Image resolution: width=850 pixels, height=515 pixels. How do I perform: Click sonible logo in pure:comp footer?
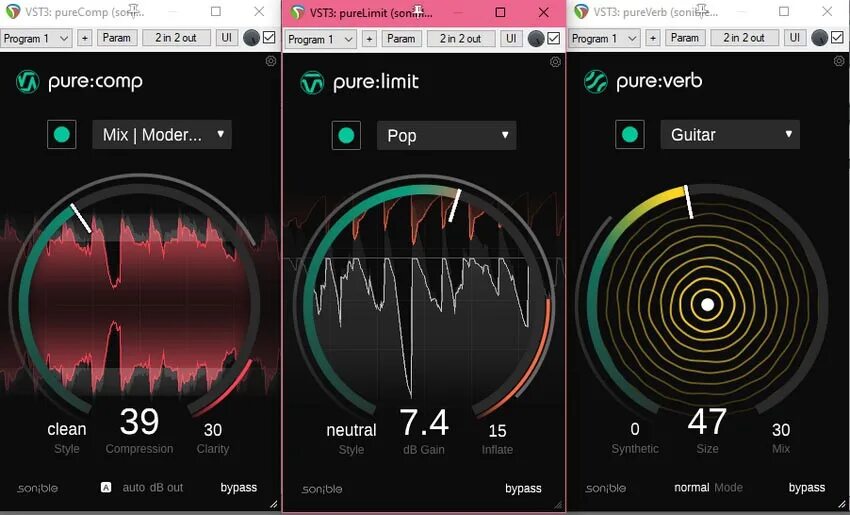click(x=37, y=488)
